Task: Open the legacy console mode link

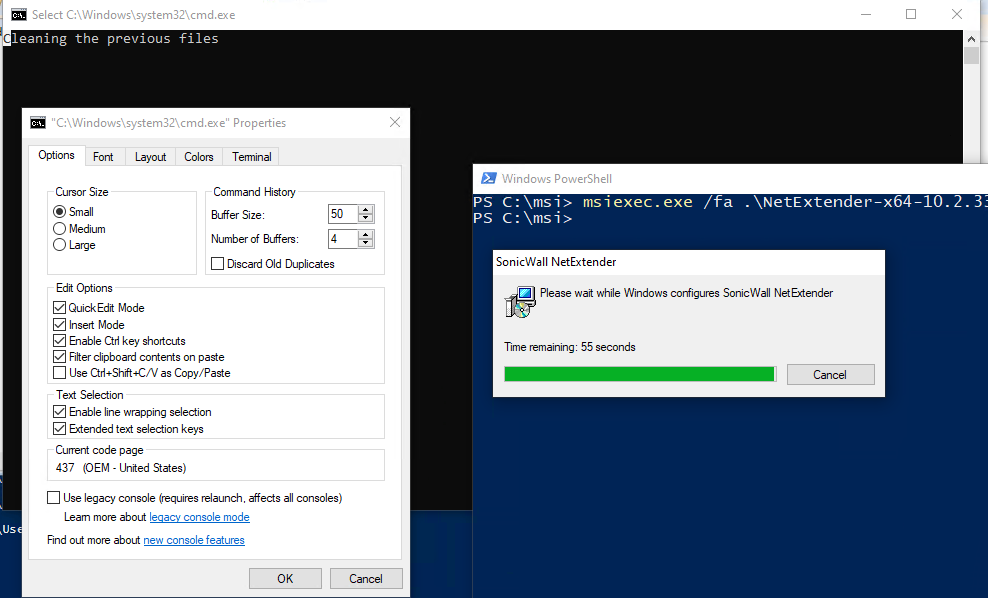Action: tap(199, 517)
